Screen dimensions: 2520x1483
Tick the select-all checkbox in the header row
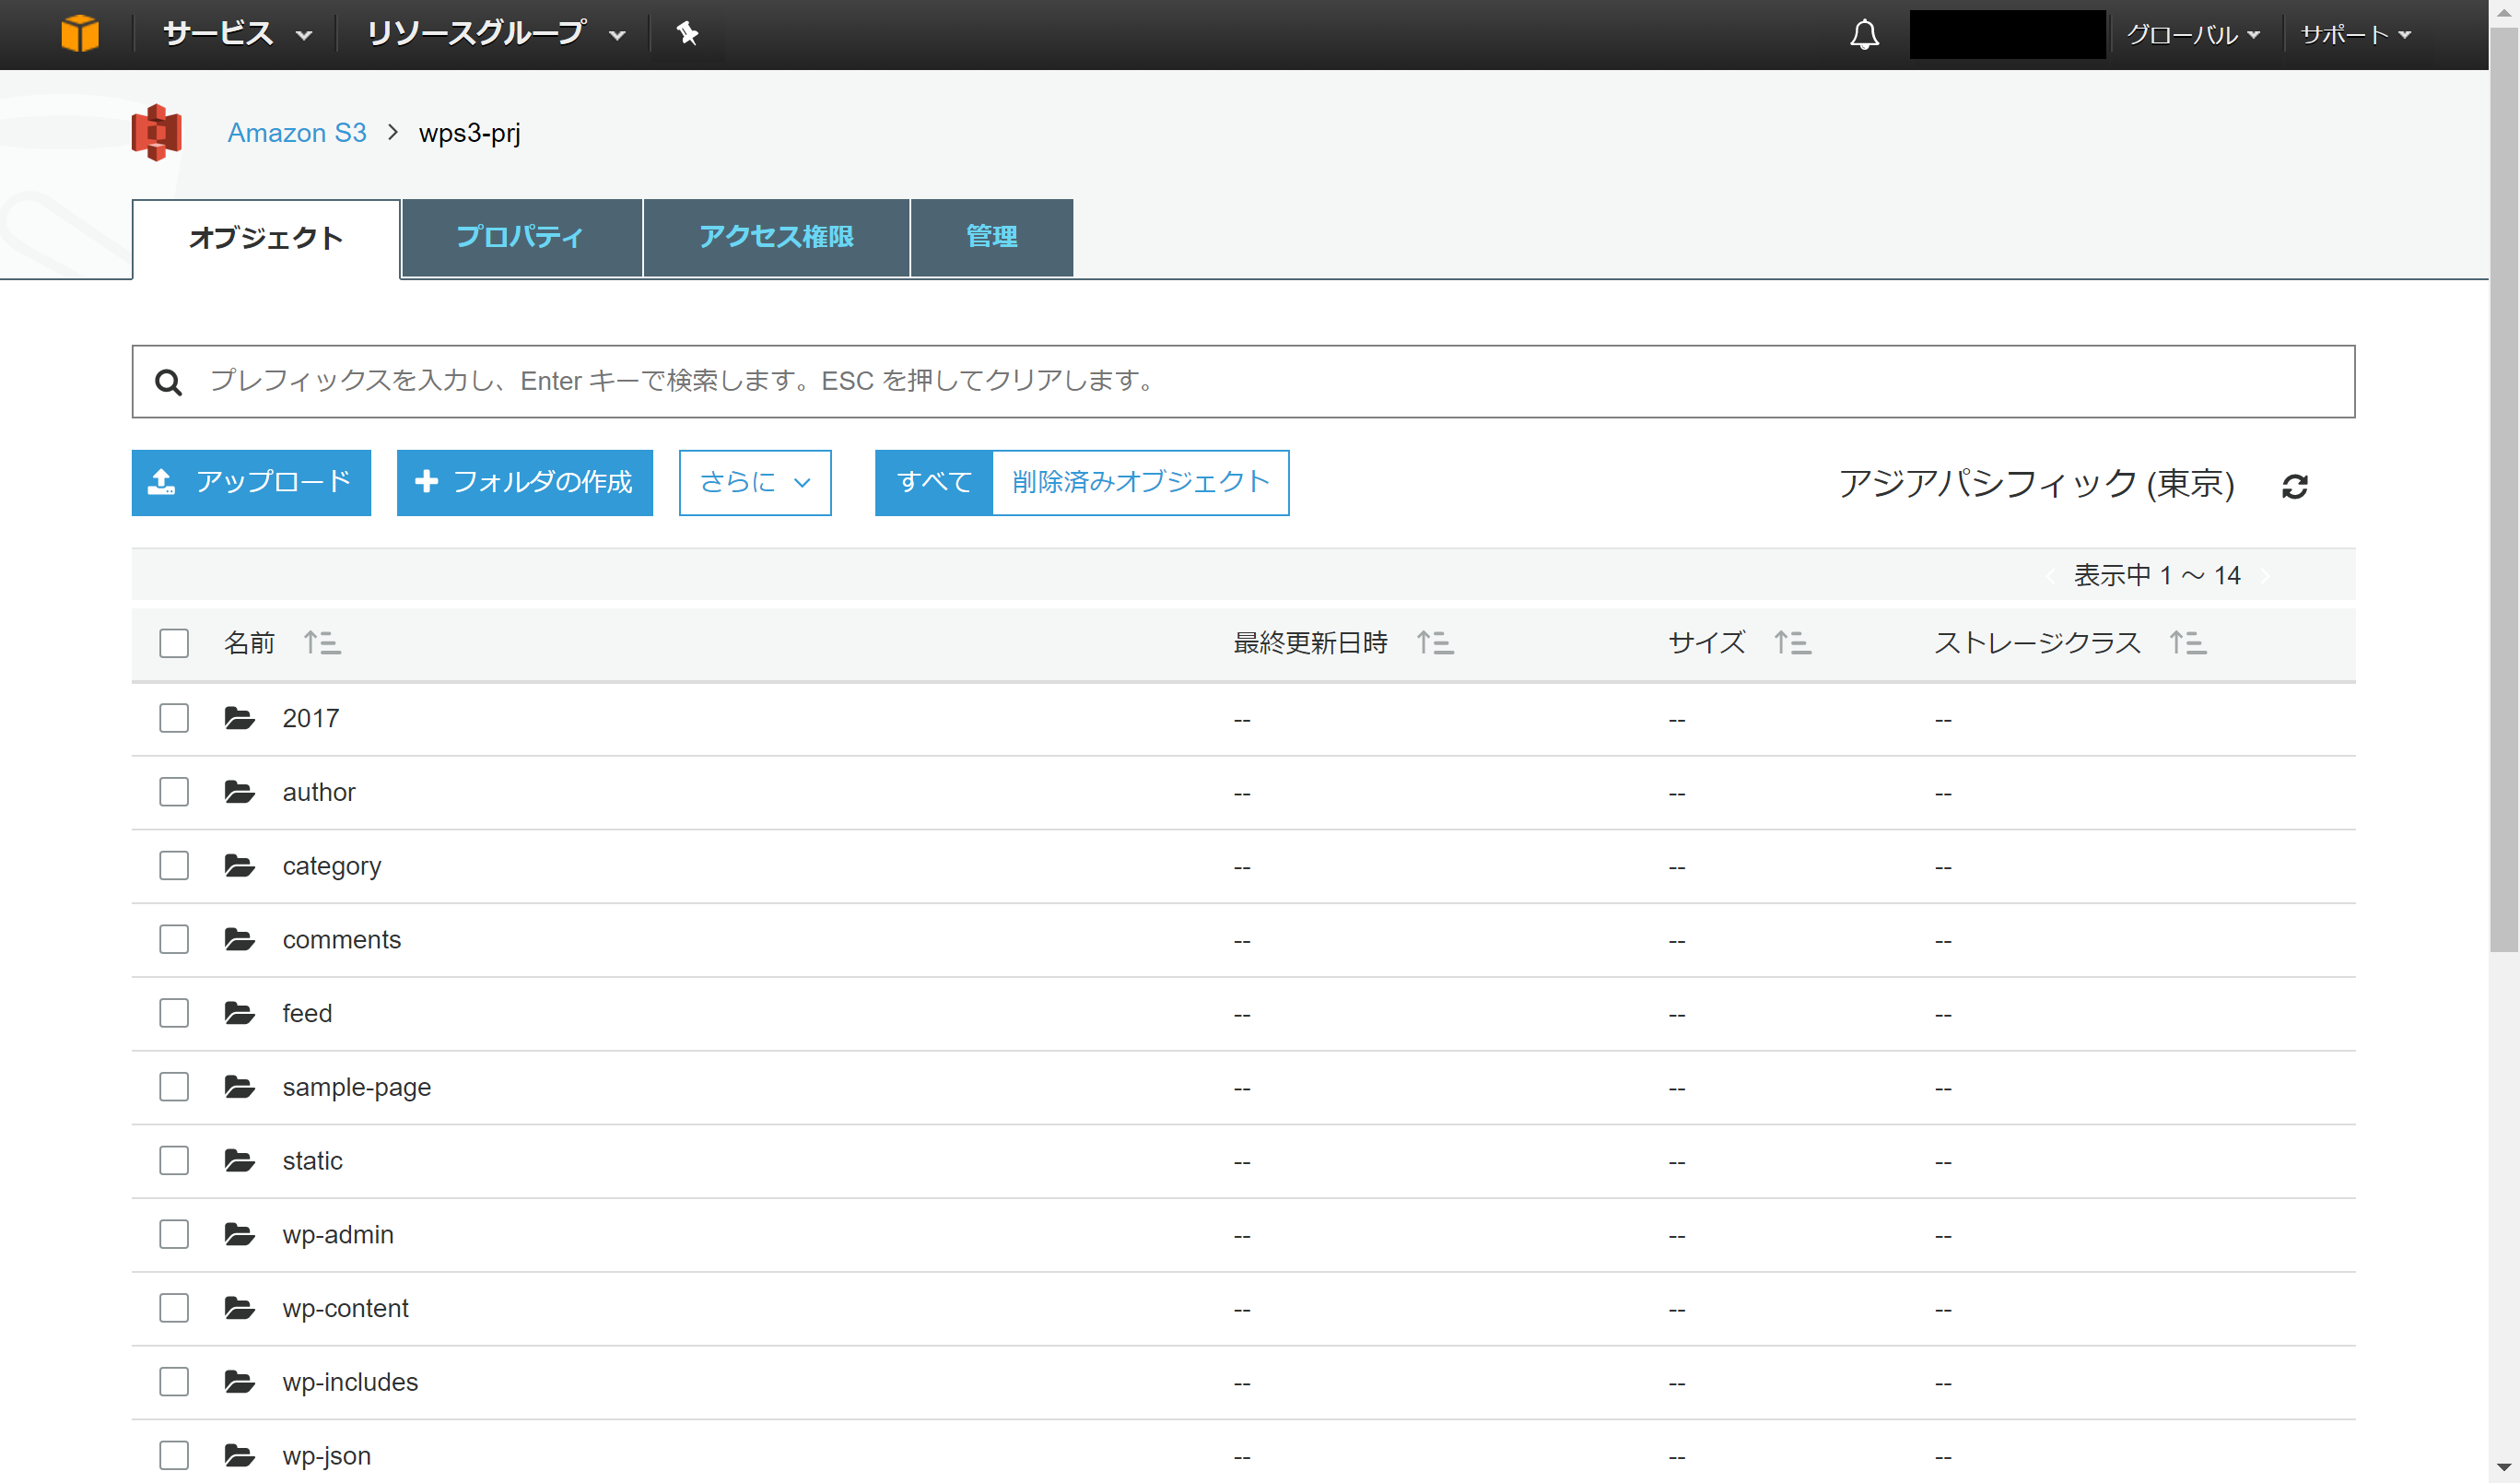(174, 643)
